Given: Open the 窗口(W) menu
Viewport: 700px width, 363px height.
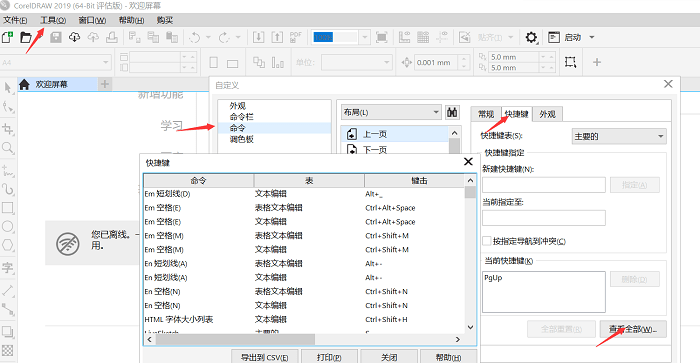Looking at the screenshot, I should [92, 20].
